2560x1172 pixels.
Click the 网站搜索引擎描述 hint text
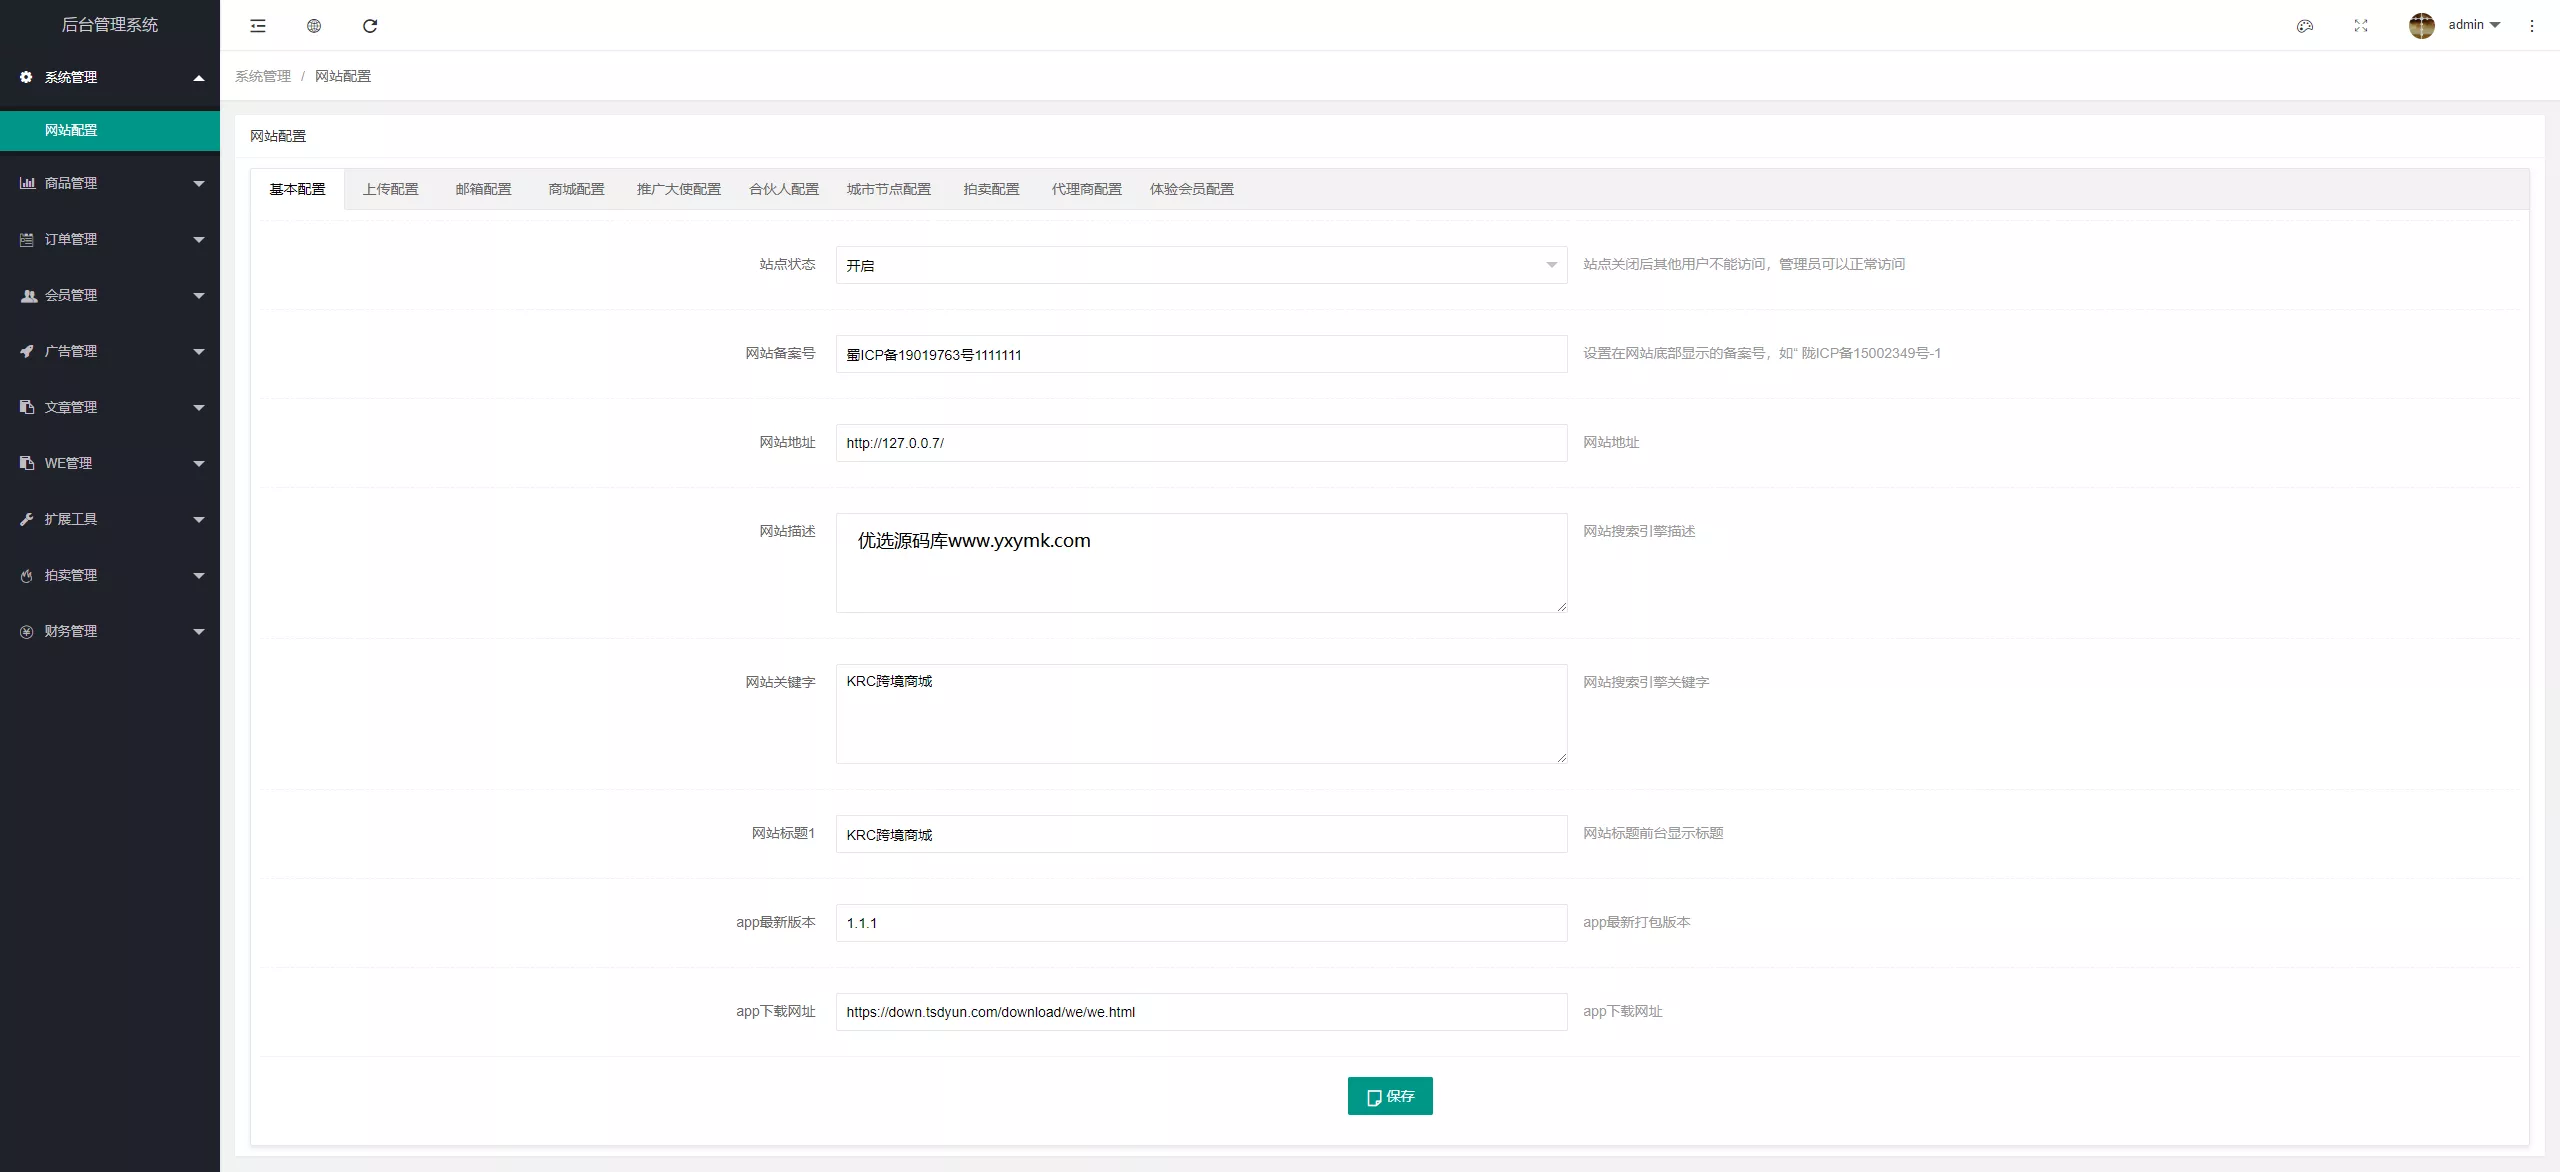coord(1639,531)
